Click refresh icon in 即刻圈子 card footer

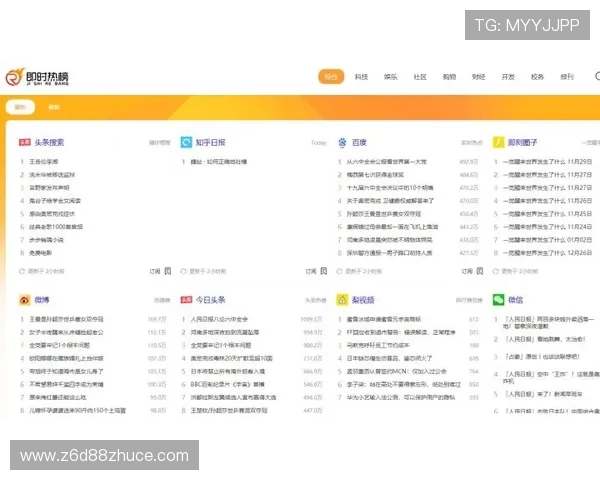(495, 271)
